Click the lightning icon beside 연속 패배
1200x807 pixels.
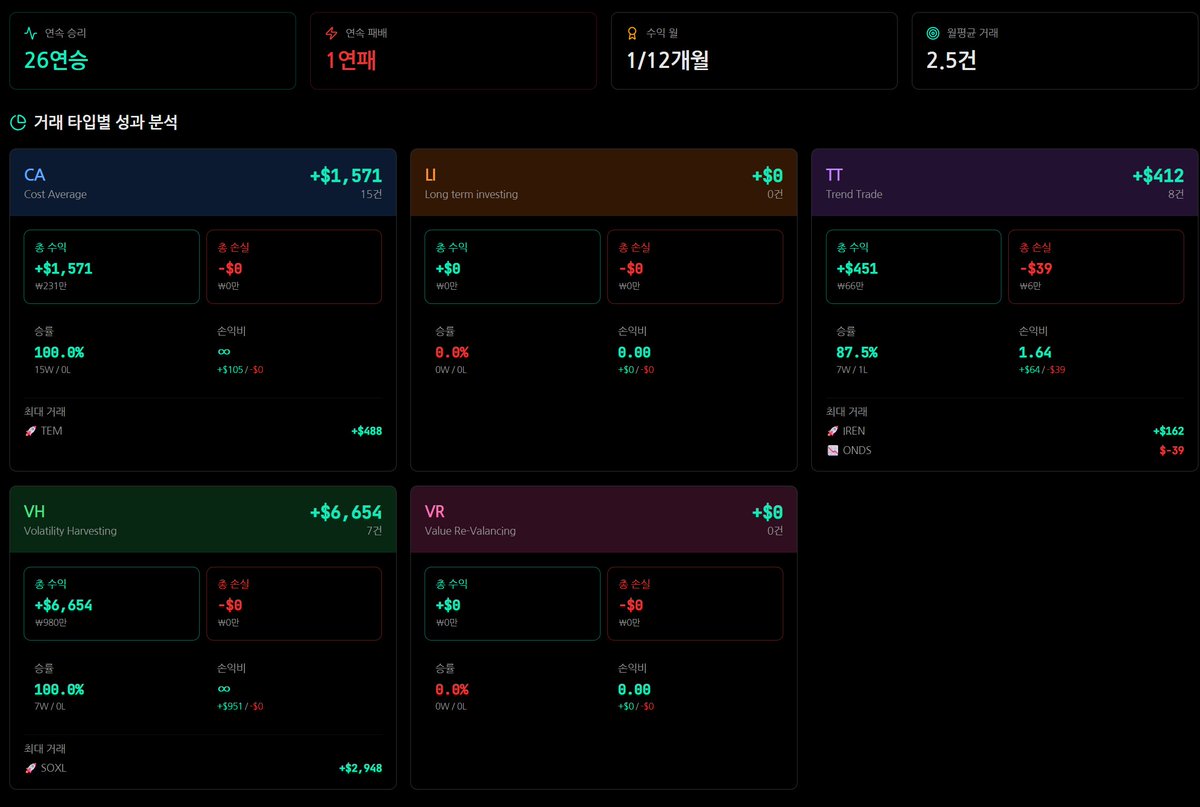click(332, 33)
